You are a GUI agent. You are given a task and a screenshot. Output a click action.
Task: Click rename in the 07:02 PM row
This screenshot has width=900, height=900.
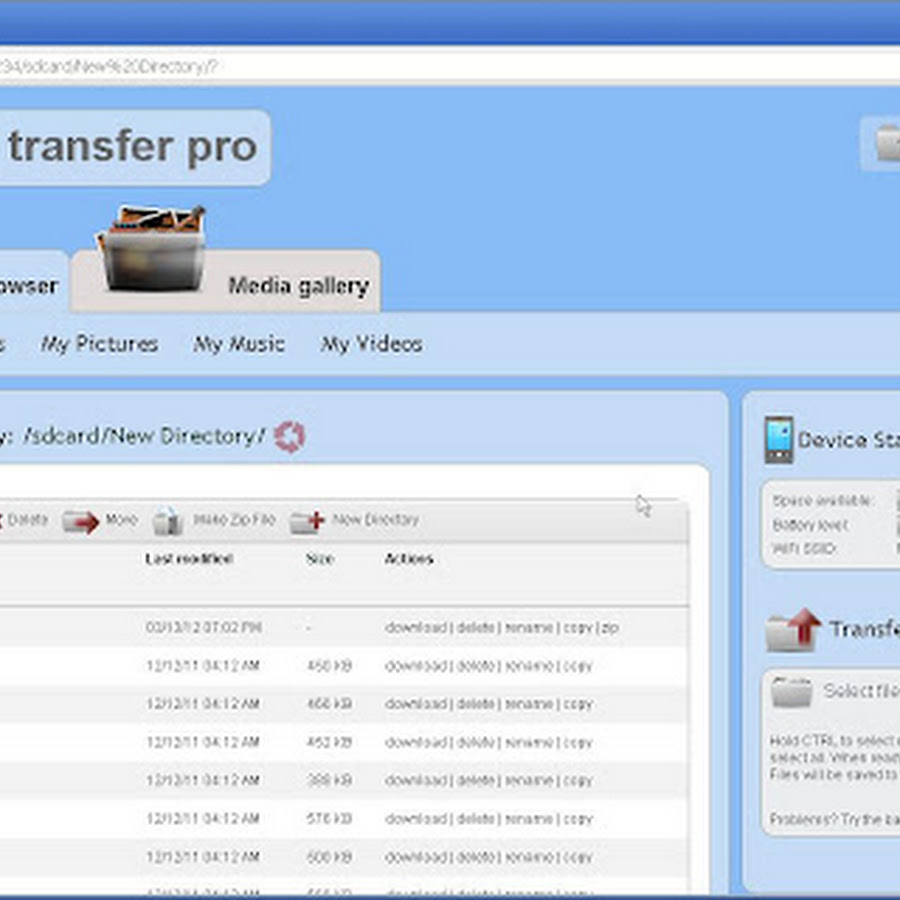pyautogui.click(x=529, y=627)
